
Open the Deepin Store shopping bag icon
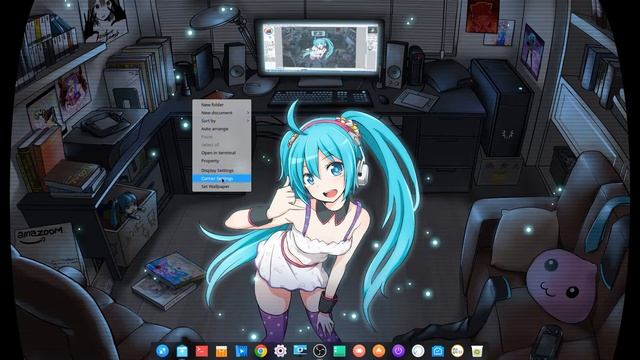(x=182, y=351)
